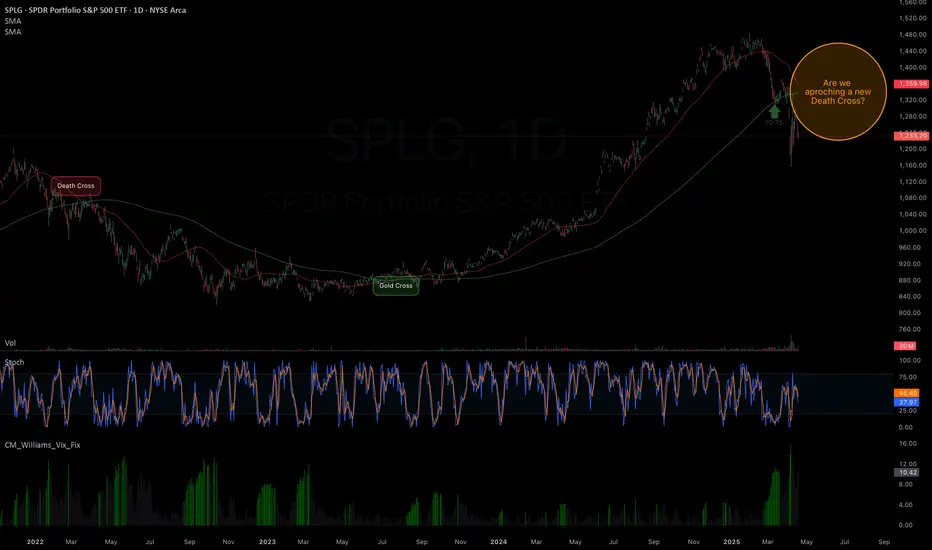Image resolution: width=932 pixels, height=550 pixels.
Task: Click the grey 10.42 Vix Fix value tag
Action: 907,473
